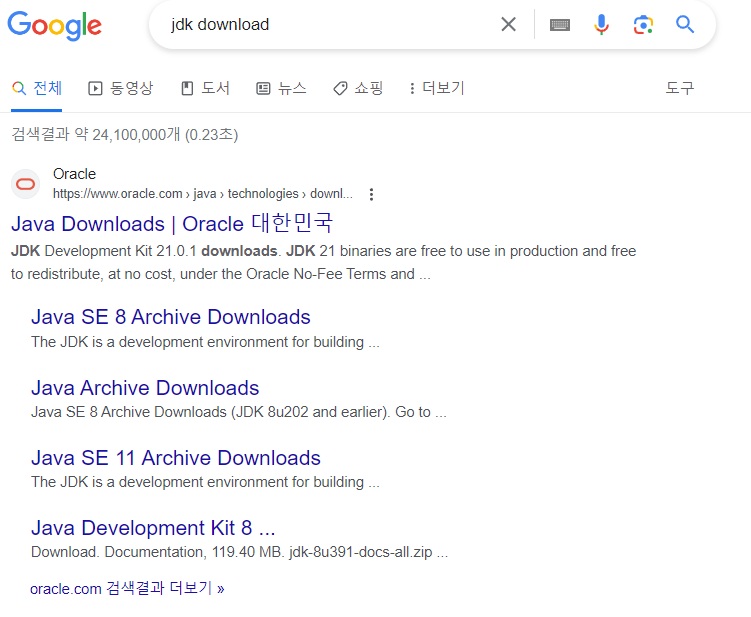Click oracle.com 검색결과 더보기 link
Image resolution: width=751 pixels, height=617 pixels.
click(x=127, y=588)
